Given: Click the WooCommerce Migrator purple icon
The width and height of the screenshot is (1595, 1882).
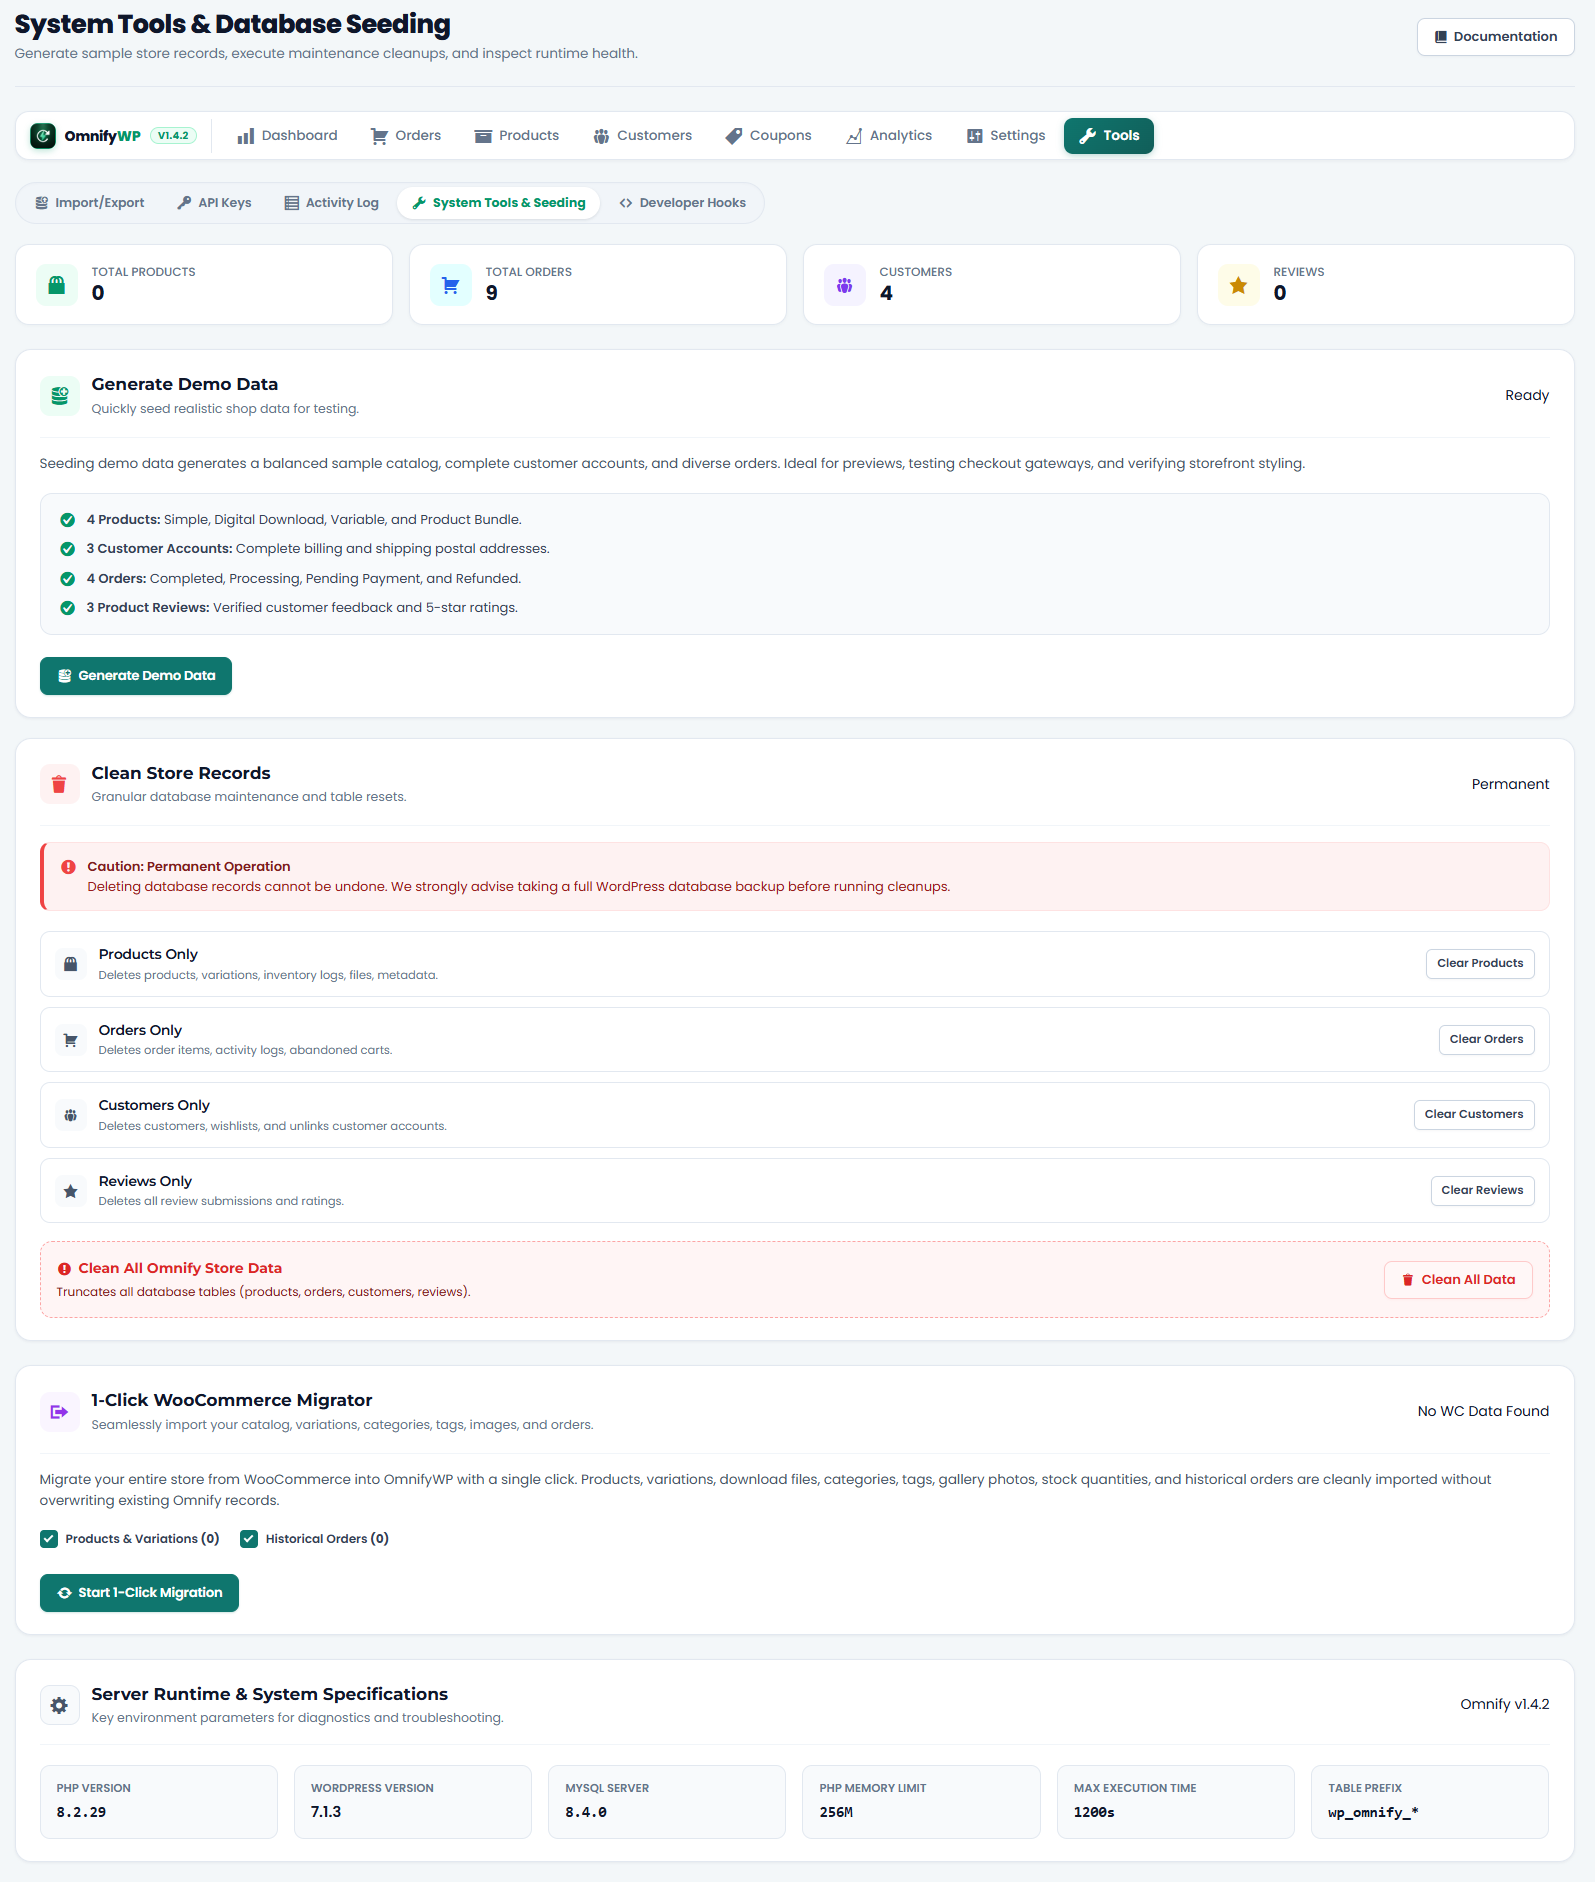Looking at the screenshot, I should point(60,1411).
